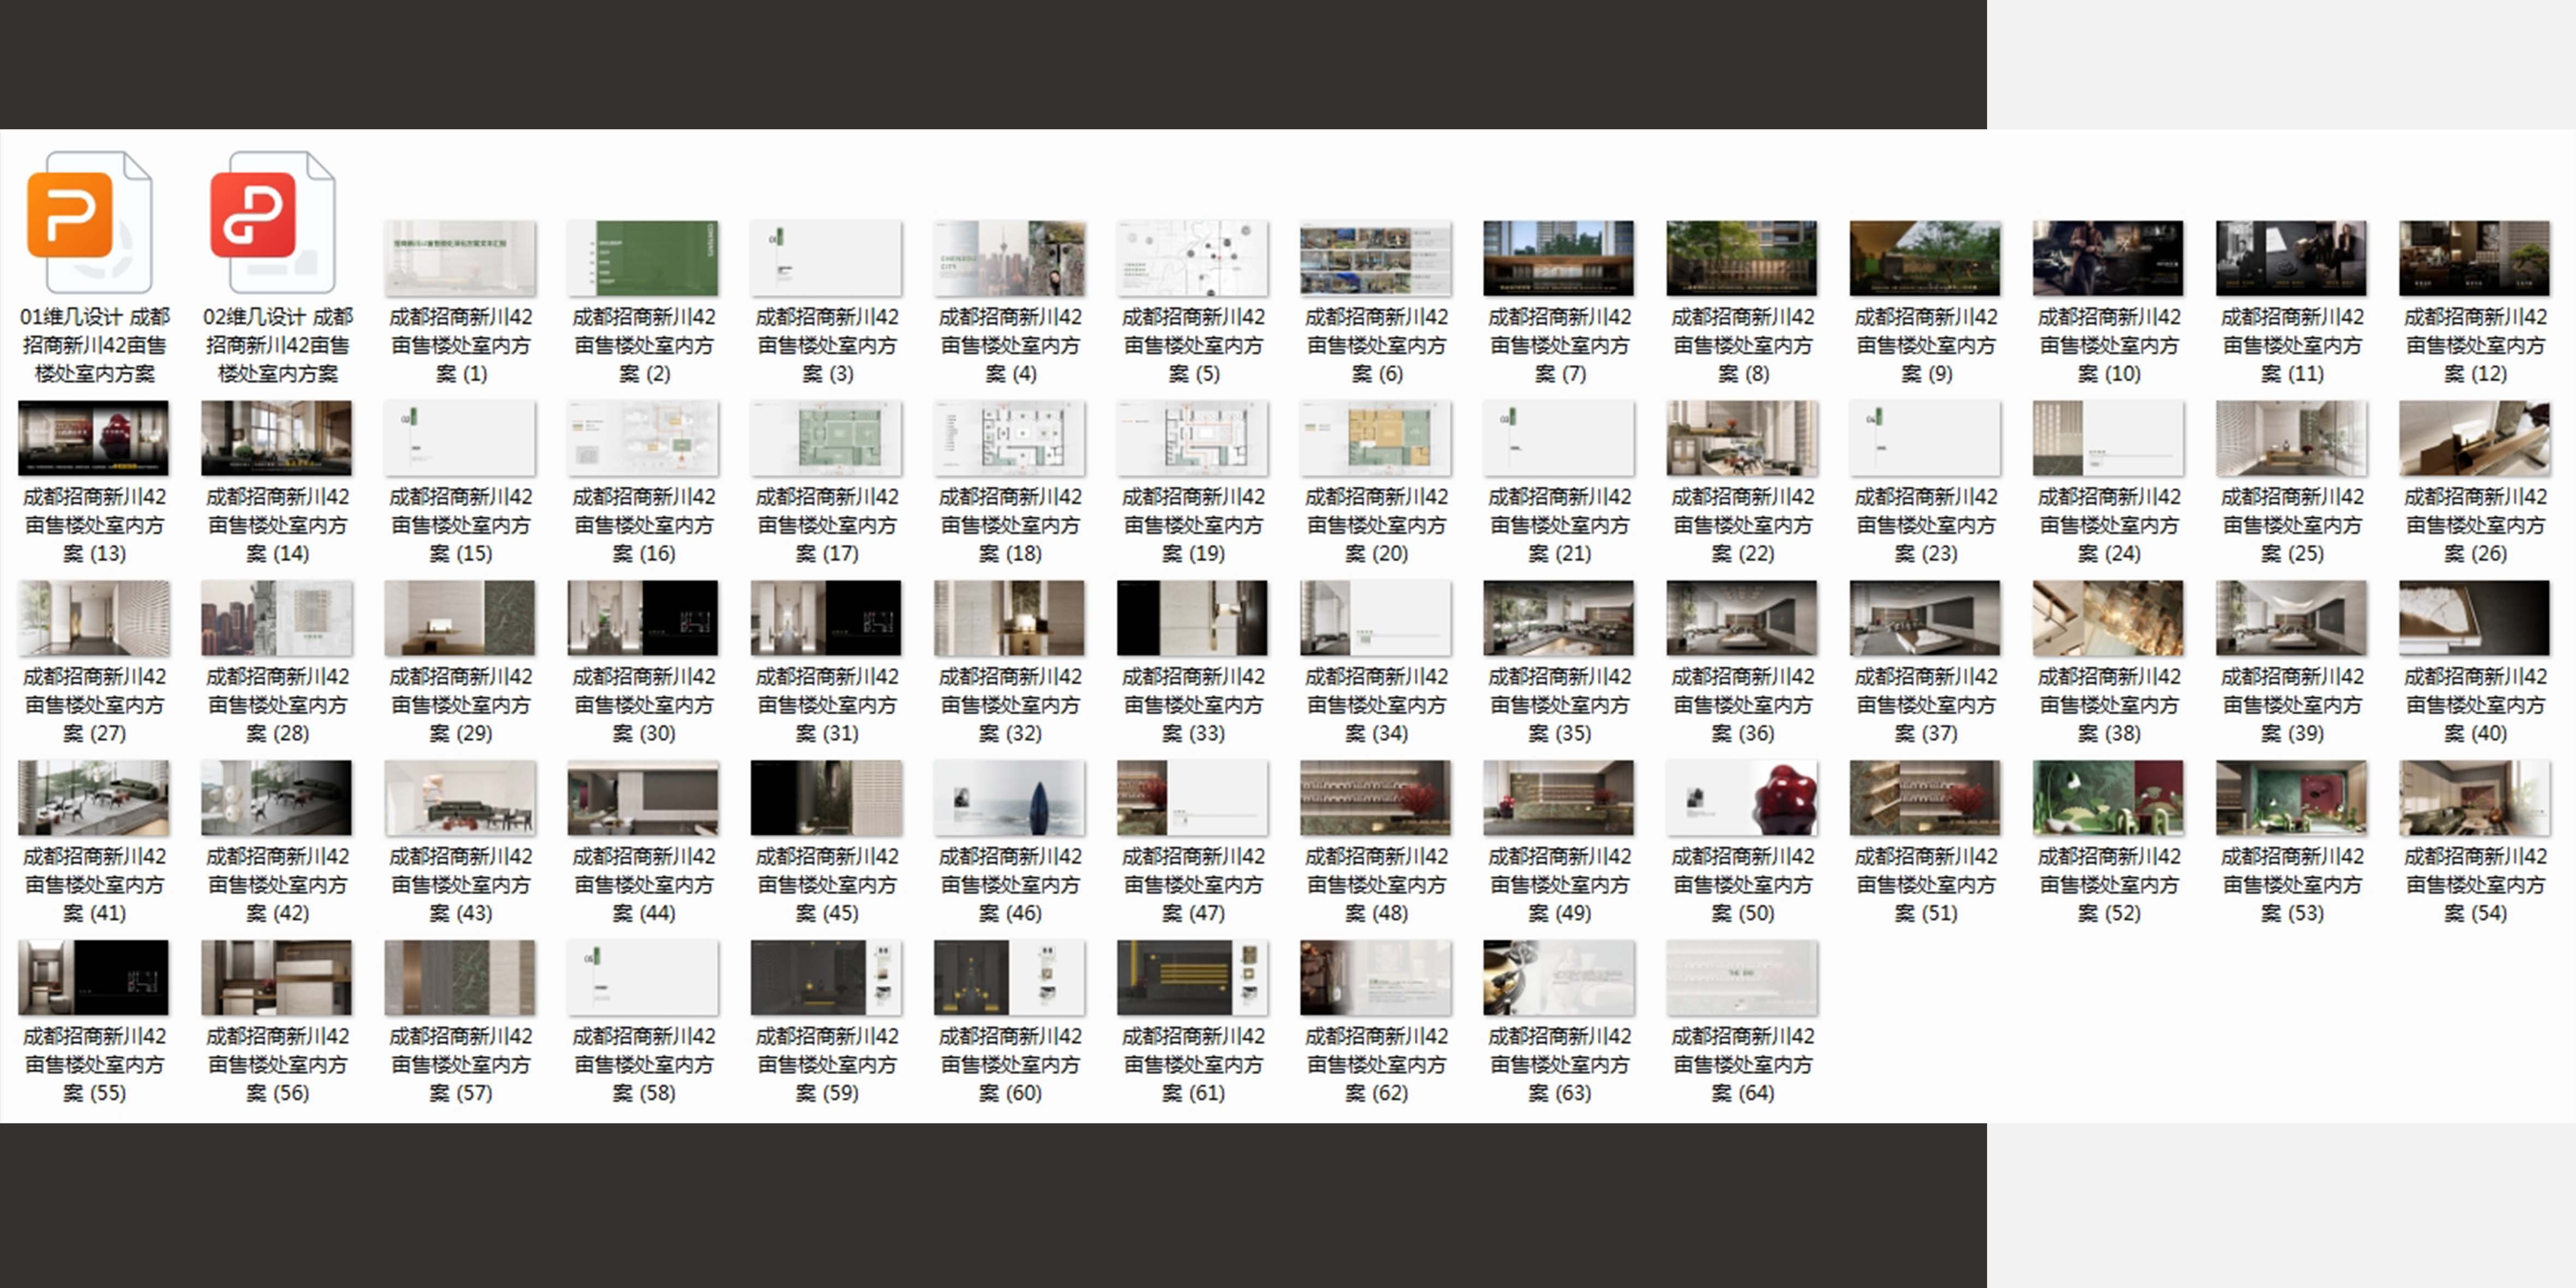Select green floor plan thumbnail 案 (17)
This screenshot has height=1288, width=2576.
(x=826, y=438)
